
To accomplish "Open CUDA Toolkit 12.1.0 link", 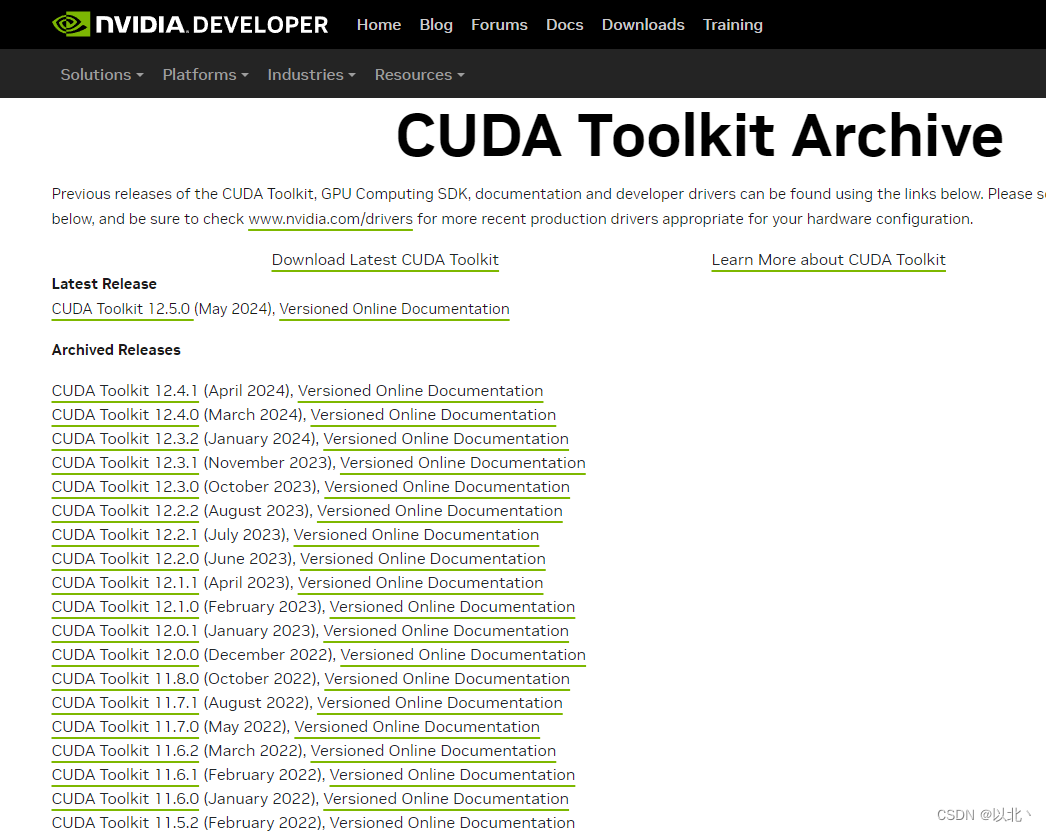I will 125,607.
